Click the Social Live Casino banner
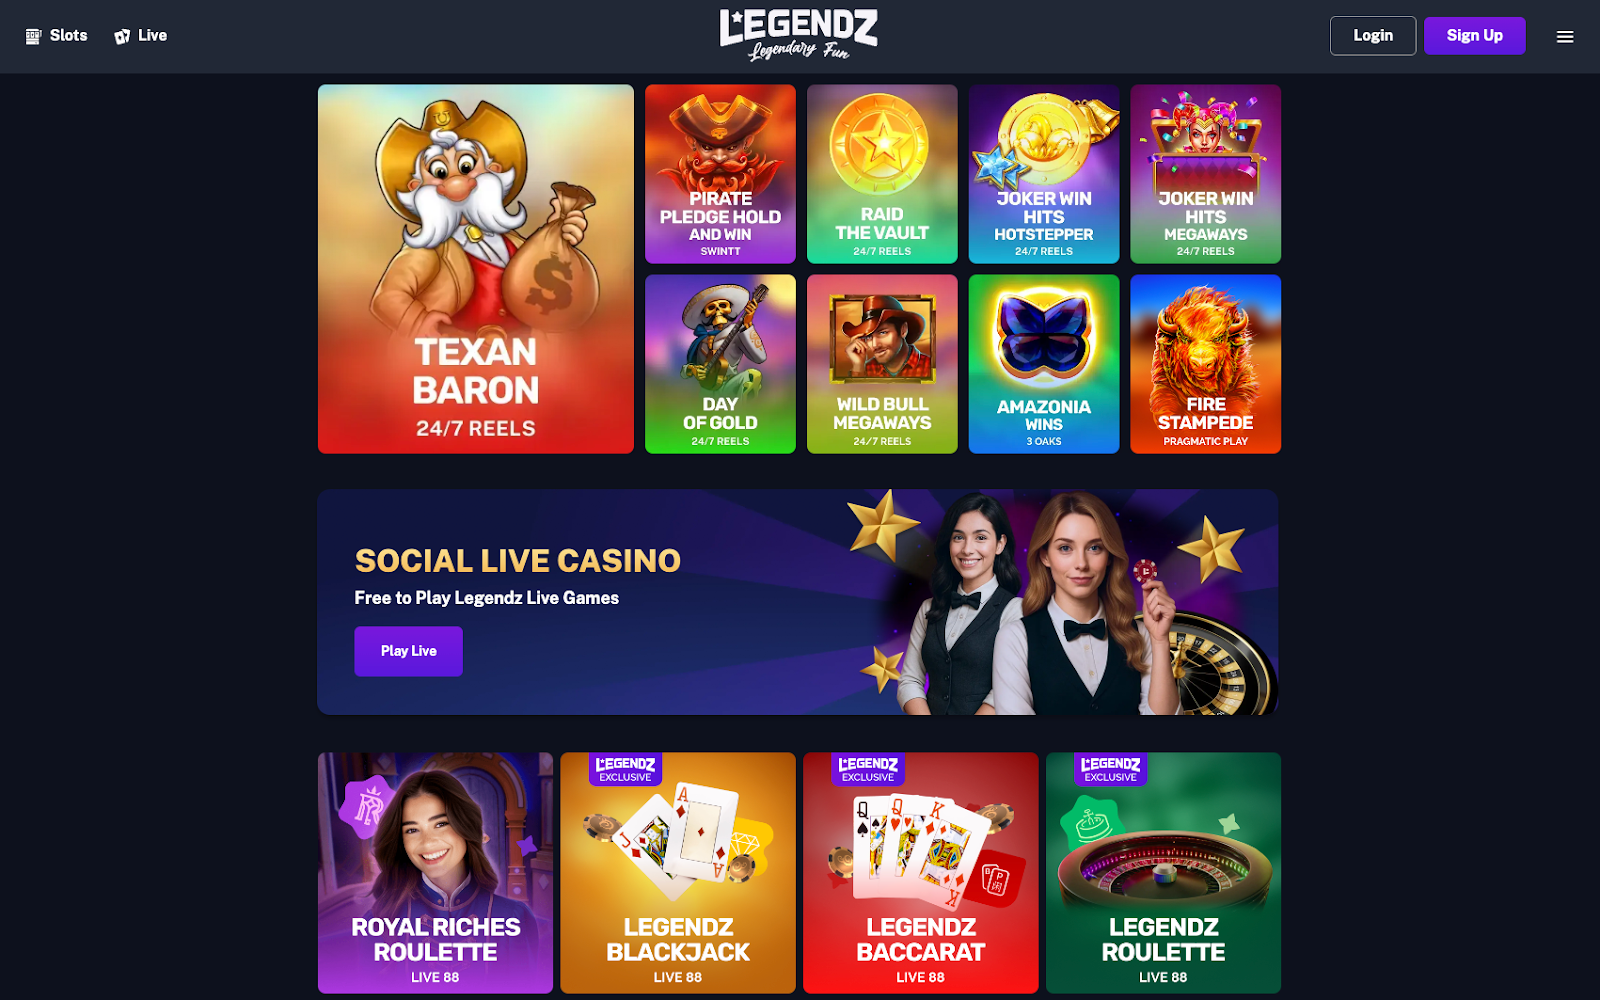 point(798,602)
